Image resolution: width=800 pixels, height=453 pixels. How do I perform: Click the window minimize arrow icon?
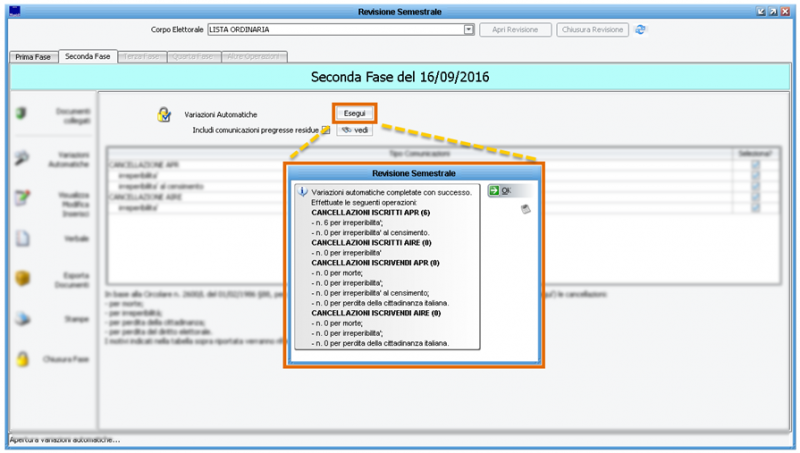(761, 11)
